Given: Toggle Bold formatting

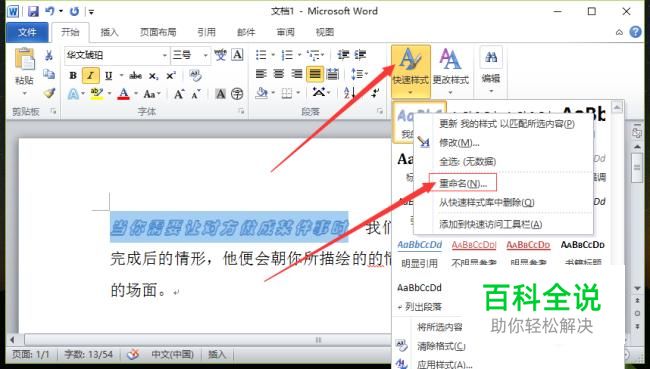Looking at the screenshot, I should (x=73, y=75).
